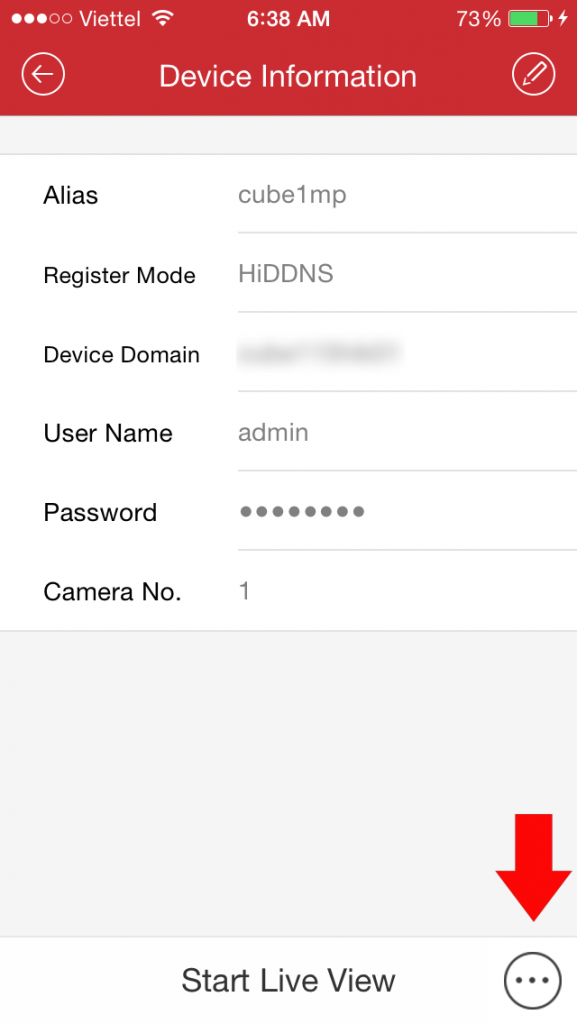Tap the Device Information title

(288, 76)
